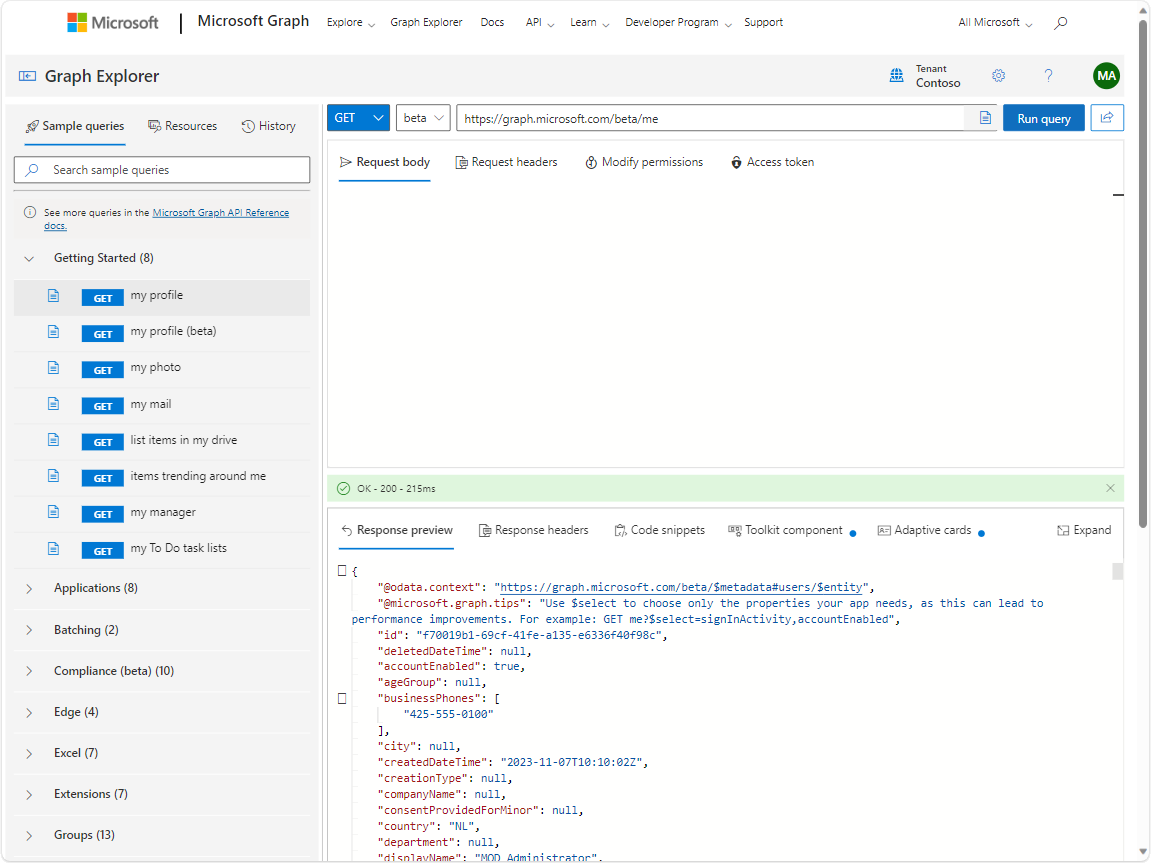Click the Docs link in the top navigation
The width and height of the screenshot is (1151, 863).
[x=493, y=23]
